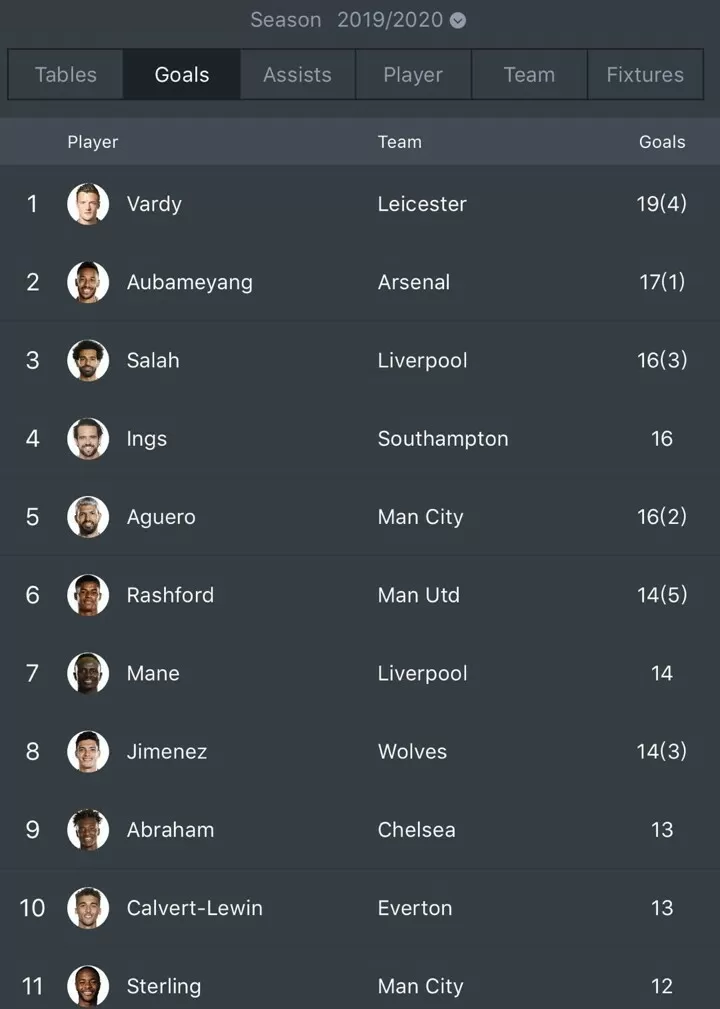Open the Calvert-Lewin player name link
Screen dimensions: 720x1009
point(194,908)
